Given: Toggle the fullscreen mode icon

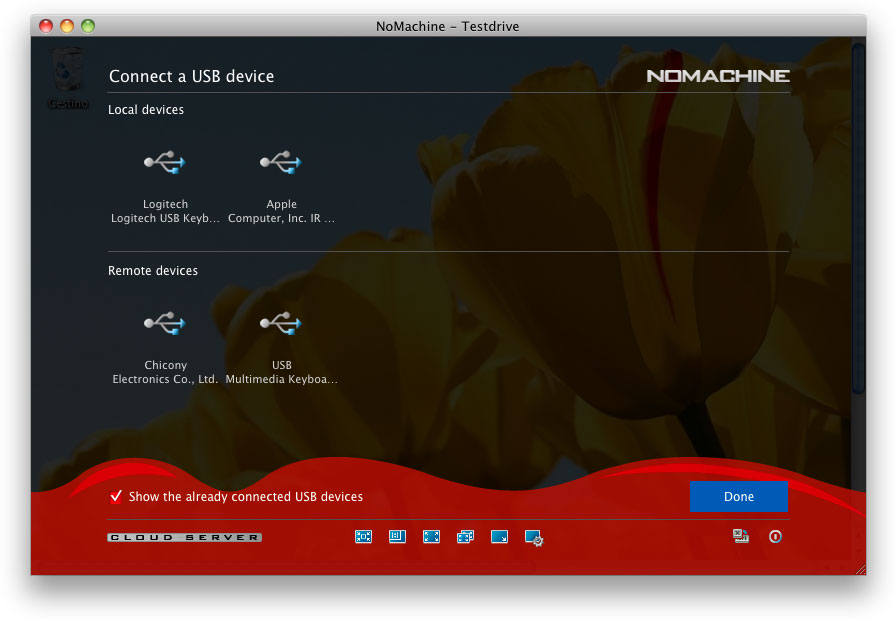Looking at the screenshot, I should 431,537.
